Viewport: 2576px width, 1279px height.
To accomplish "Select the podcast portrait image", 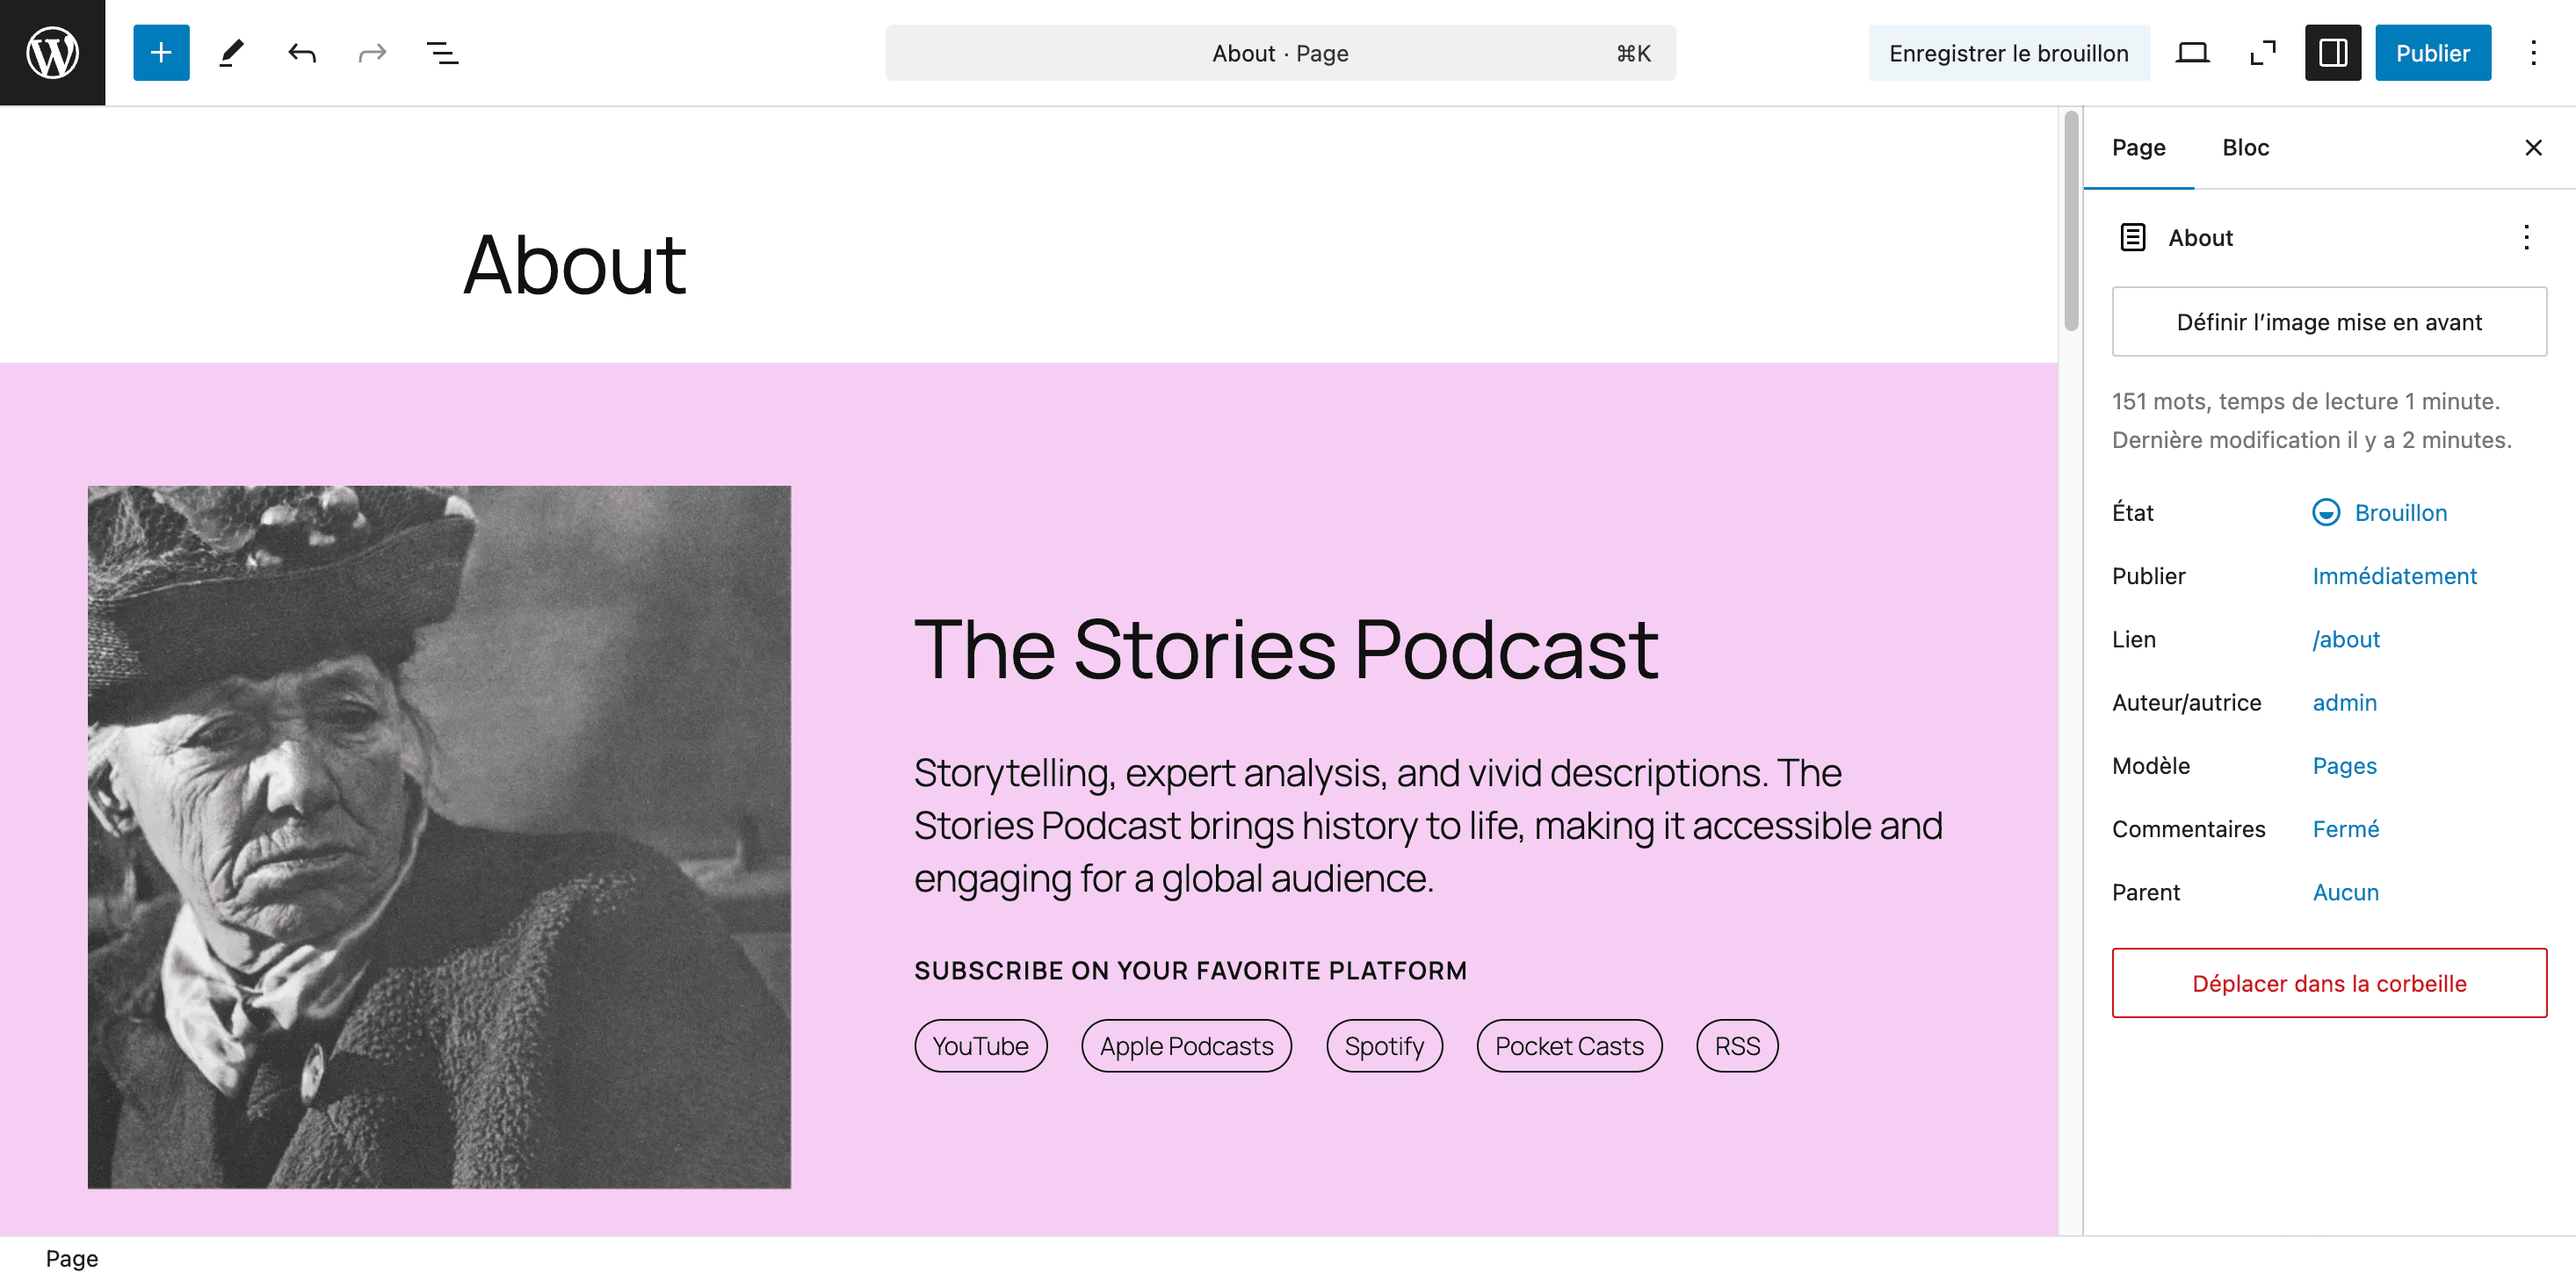I will pos(439,837).
